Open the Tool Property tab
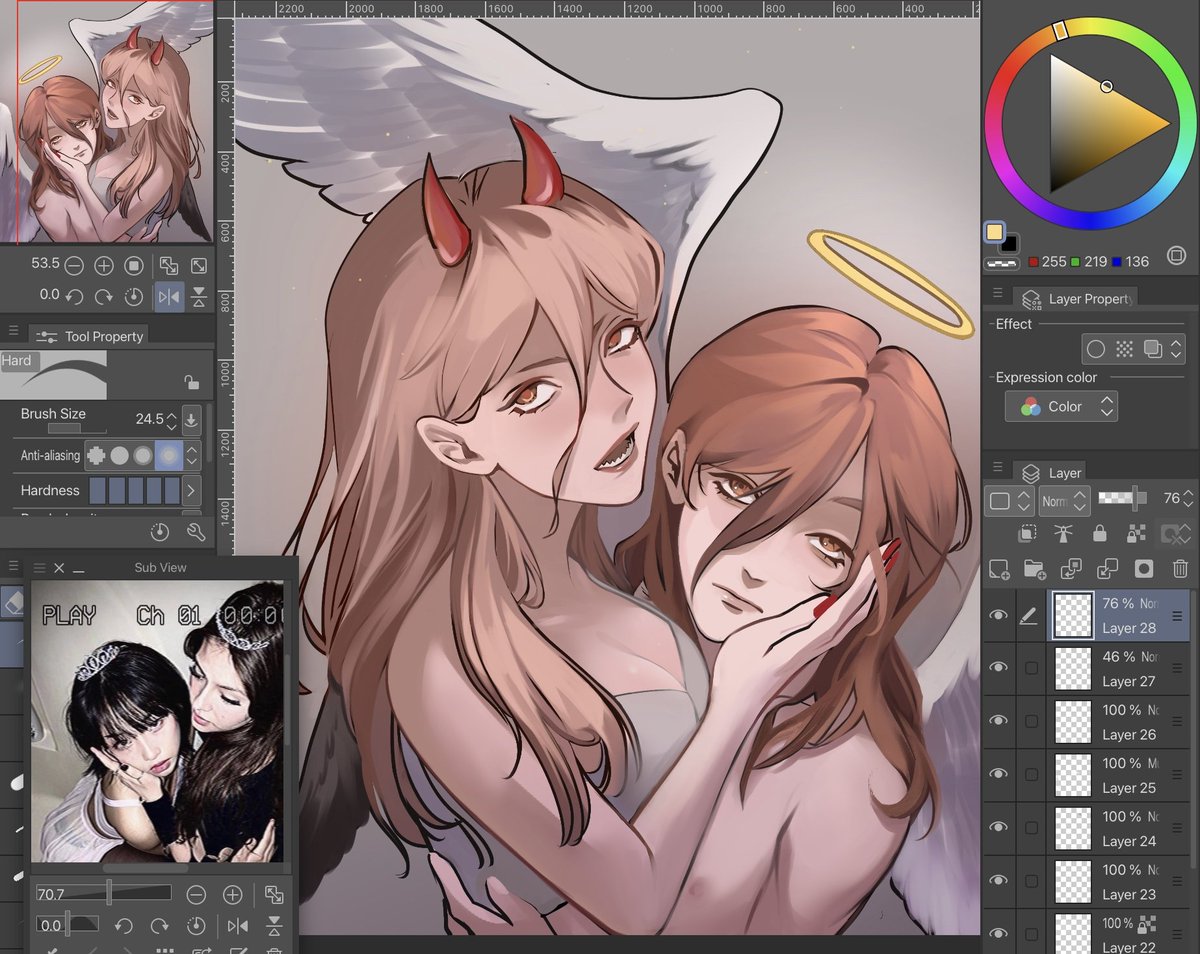This screenshot has height=954, width=1200. 89,336
